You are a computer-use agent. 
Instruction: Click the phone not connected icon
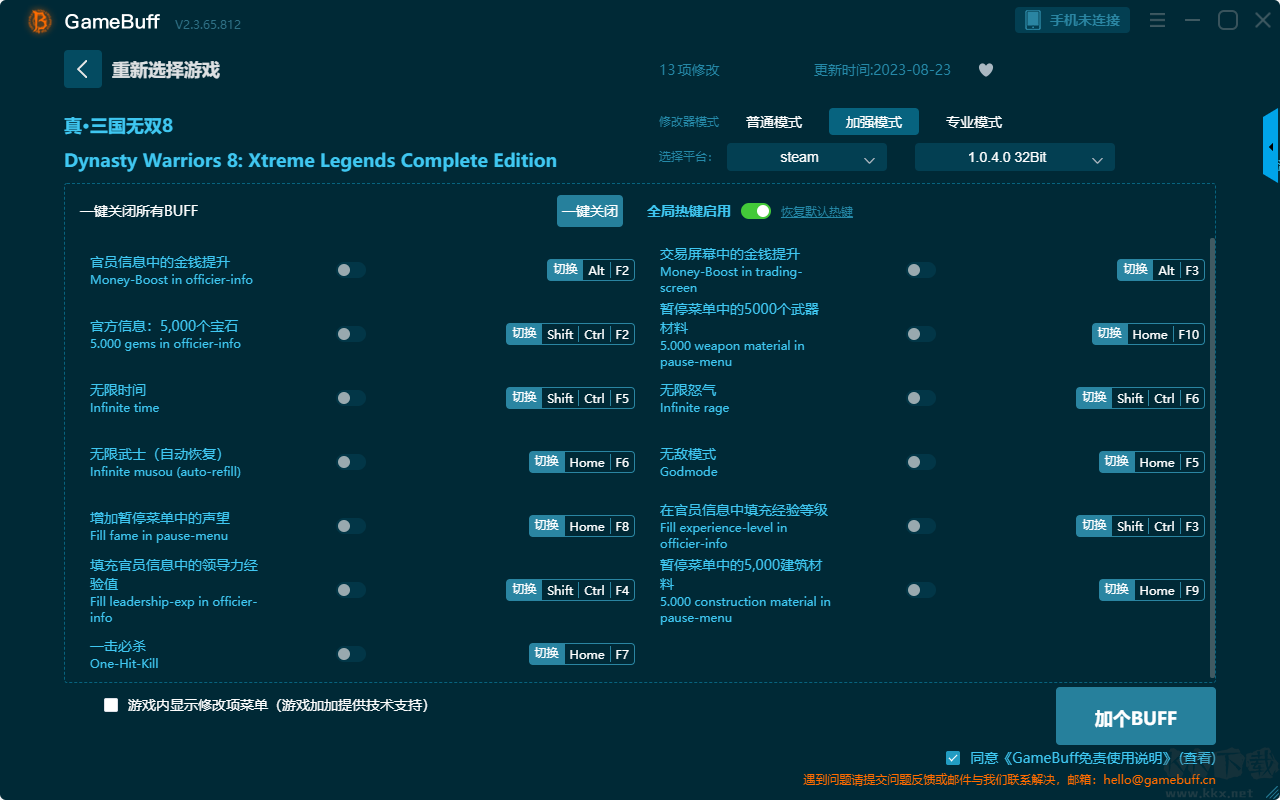(1033, 20)
